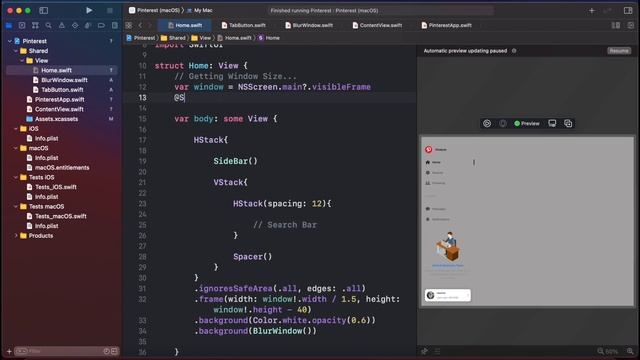Select the Shared breadcrumb in jump bar
This screenshot has width=640, height=360.
point(173,38)
